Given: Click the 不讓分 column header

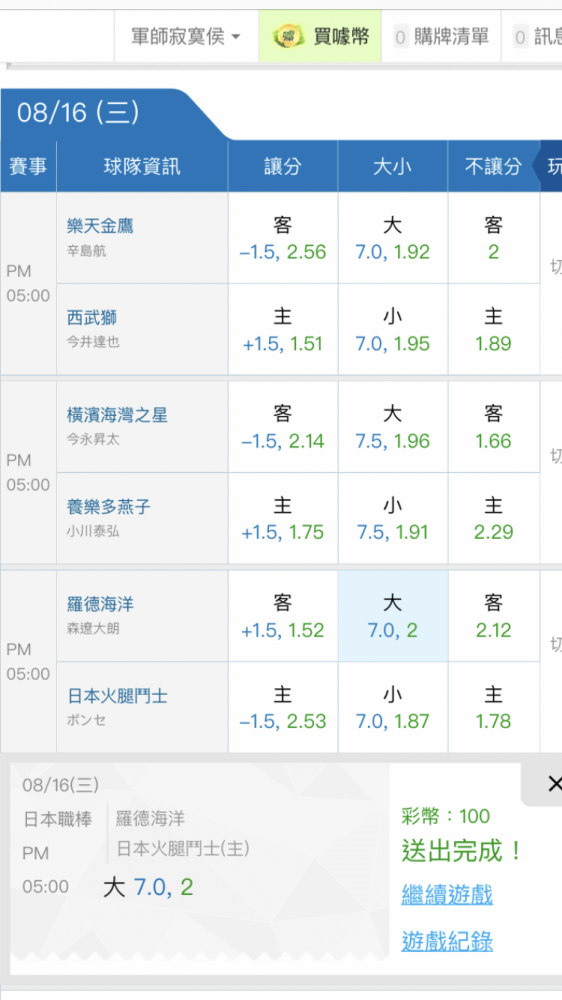Looking at the screenshot, I should point(493,167).
